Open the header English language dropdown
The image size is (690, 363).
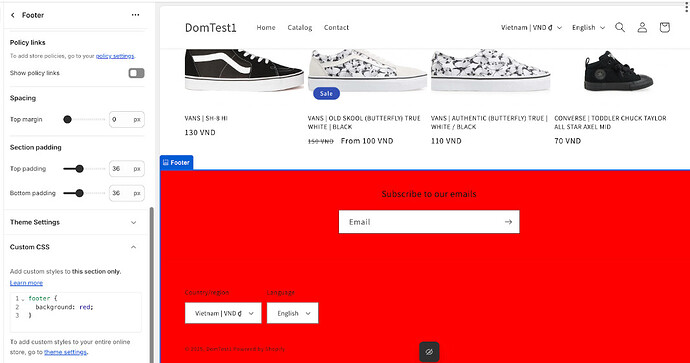[588, 27]
